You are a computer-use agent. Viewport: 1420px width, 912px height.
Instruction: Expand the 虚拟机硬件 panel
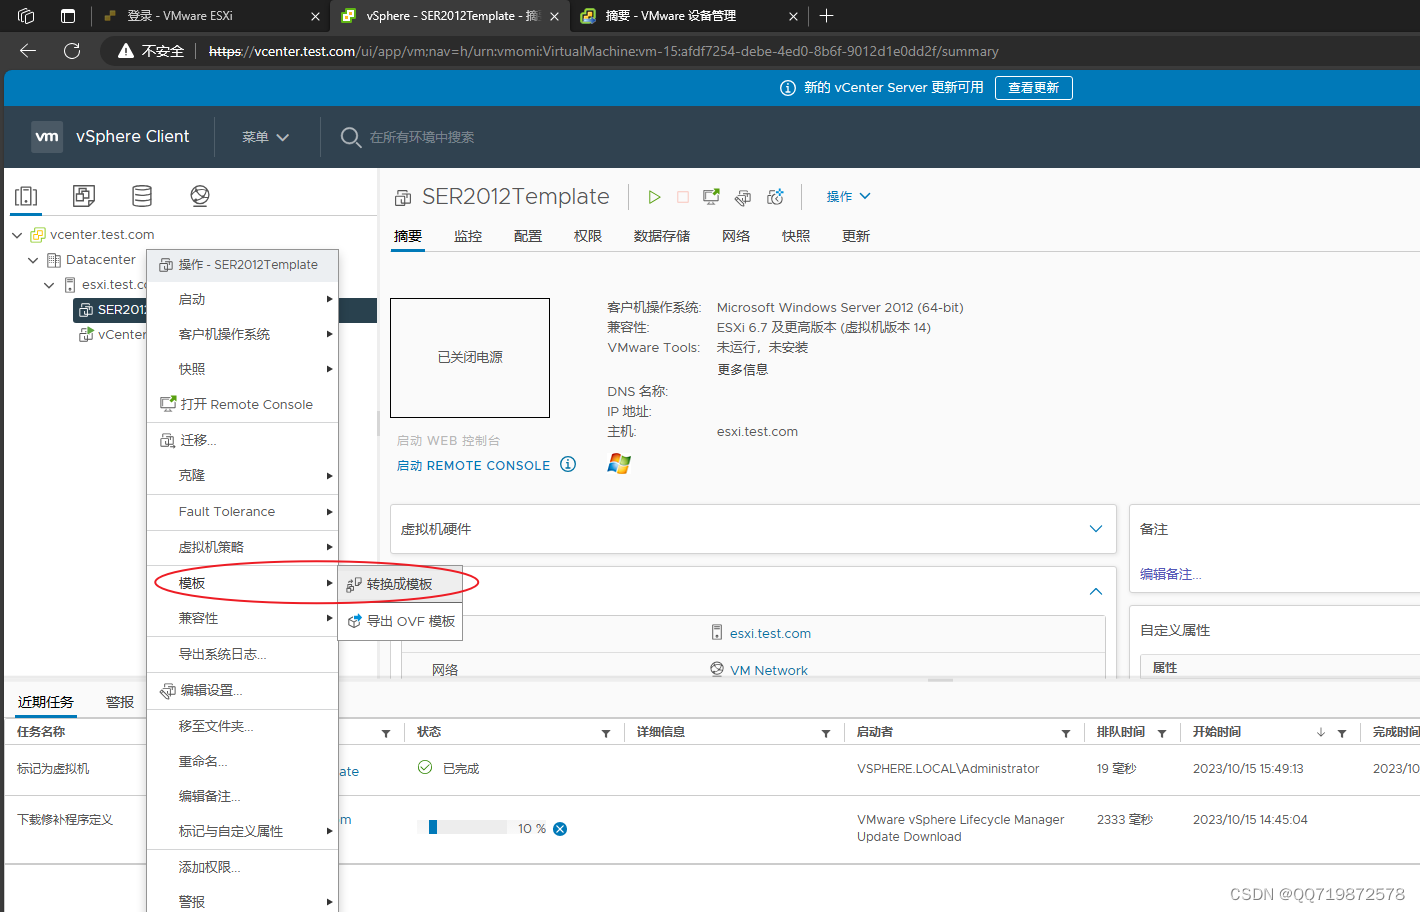click(x=1096, y=529)
